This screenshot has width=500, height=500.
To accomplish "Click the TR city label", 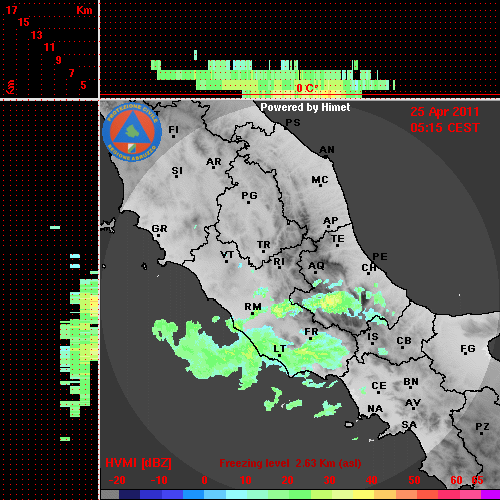I will coord(263,245).
